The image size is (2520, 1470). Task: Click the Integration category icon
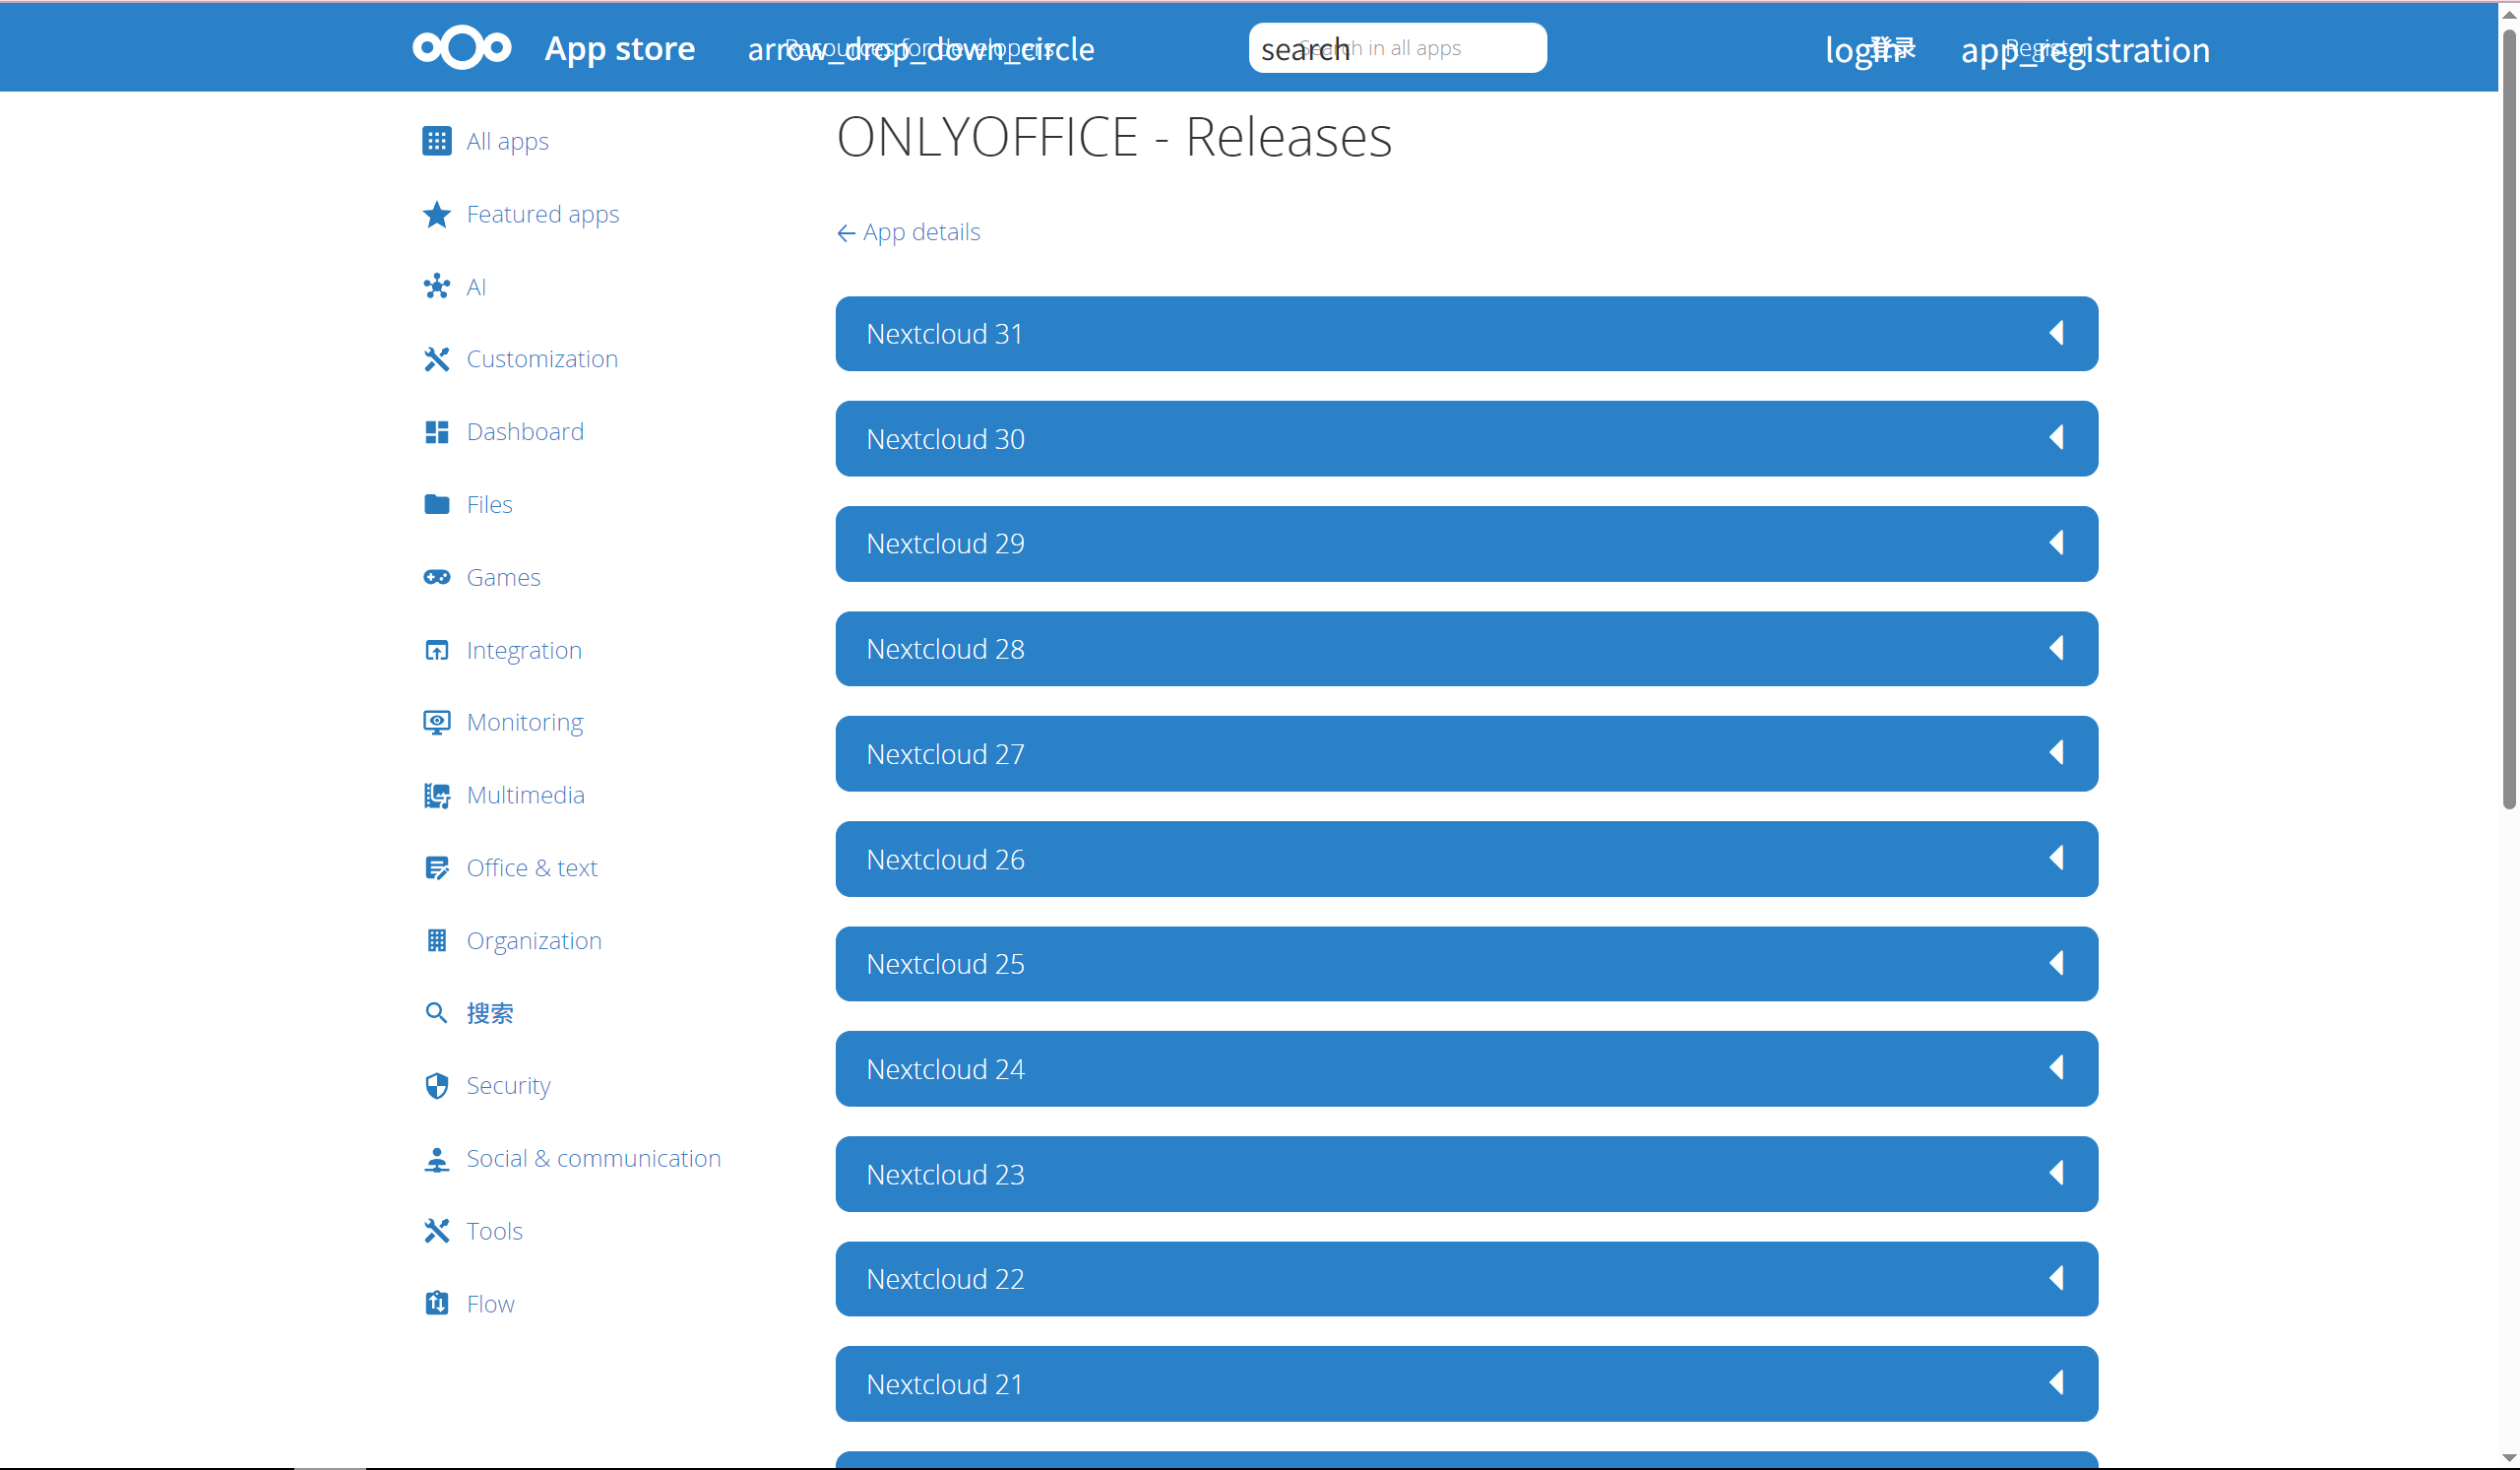click(436, 650)
